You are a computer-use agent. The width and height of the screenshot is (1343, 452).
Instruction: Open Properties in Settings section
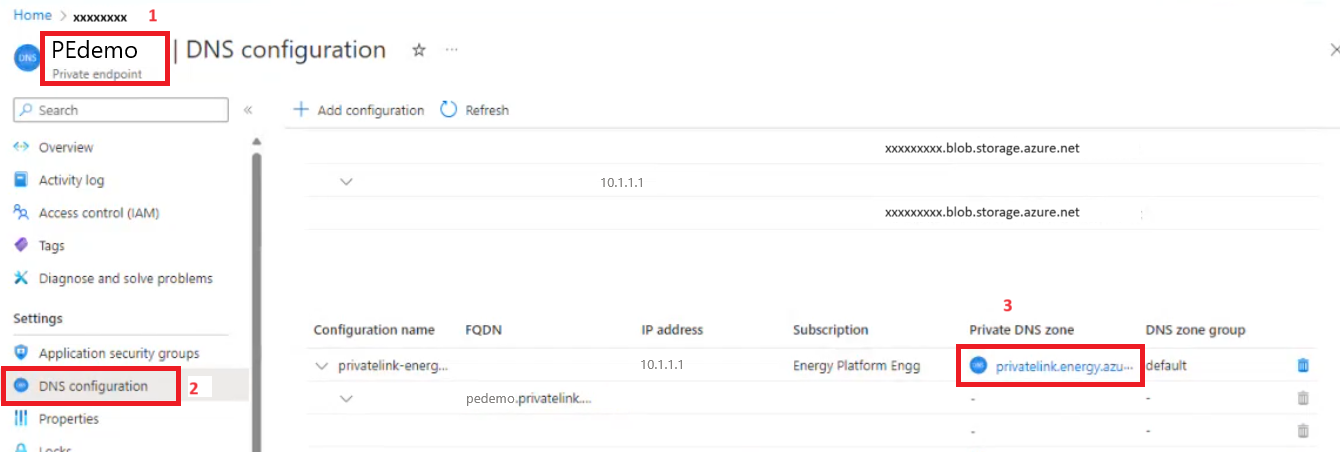pos(68,419)
